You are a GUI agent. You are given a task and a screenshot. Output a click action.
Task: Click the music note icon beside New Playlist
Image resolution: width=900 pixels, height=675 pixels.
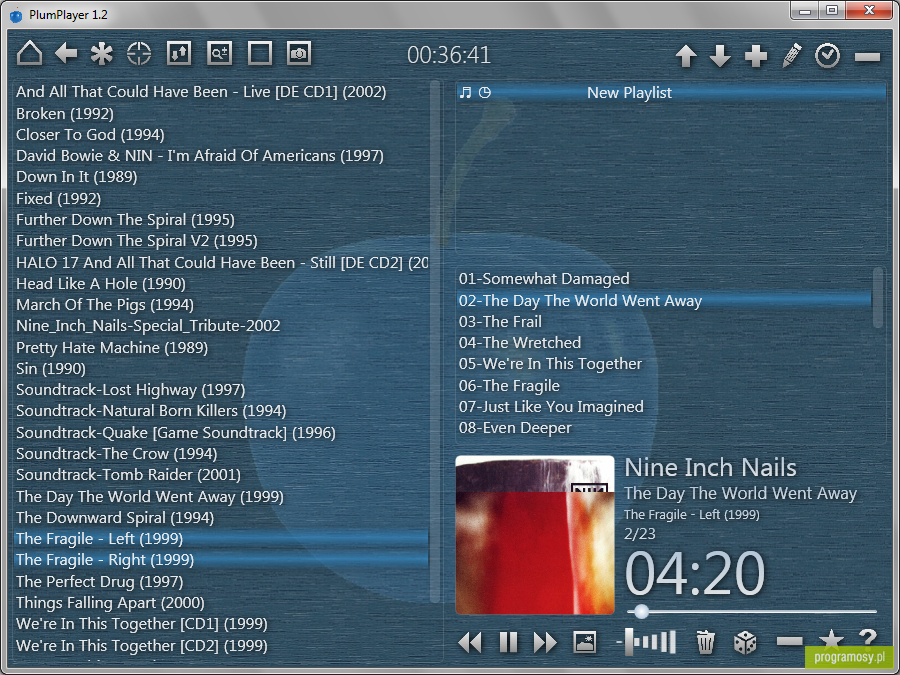(x=465, y=92)
